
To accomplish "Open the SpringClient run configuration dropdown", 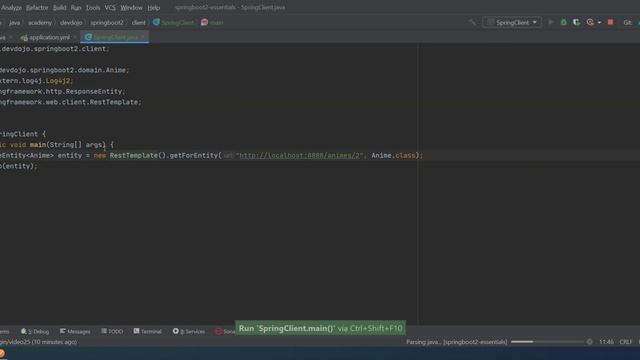I will [512, 22].
